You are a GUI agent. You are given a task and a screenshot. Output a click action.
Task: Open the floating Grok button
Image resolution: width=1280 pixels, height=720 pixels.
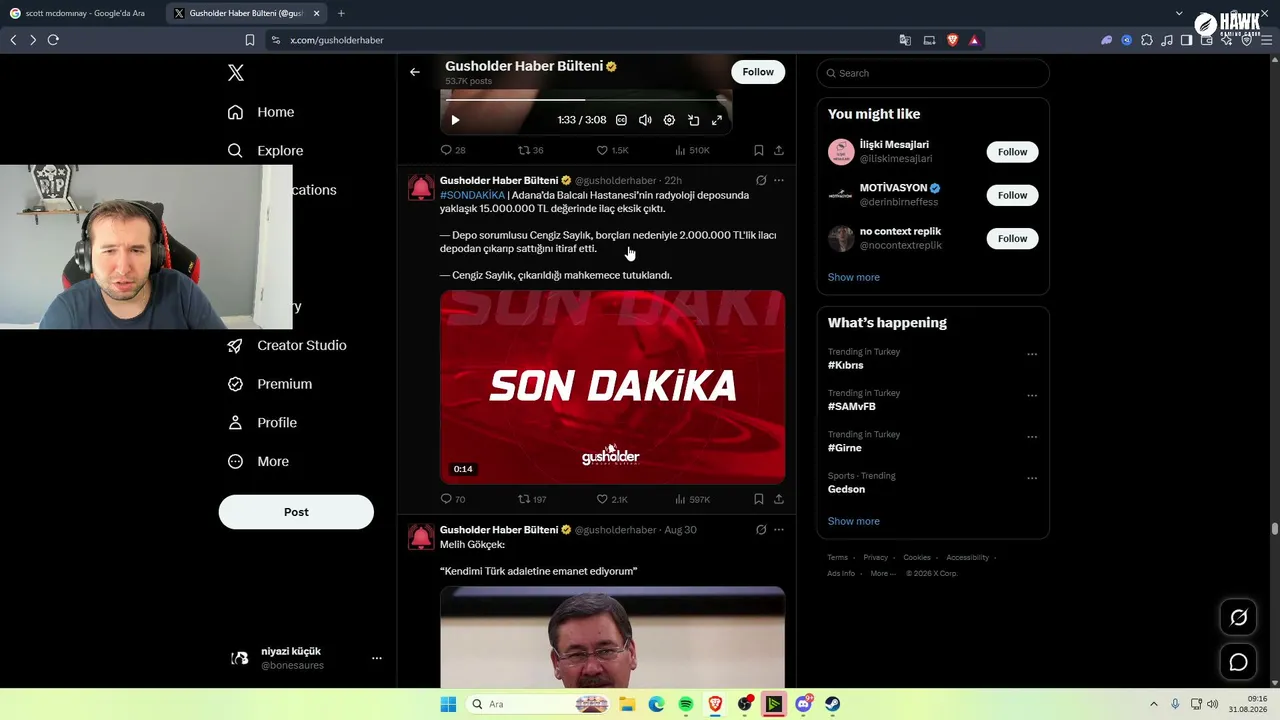click(x=1238, y=618)
